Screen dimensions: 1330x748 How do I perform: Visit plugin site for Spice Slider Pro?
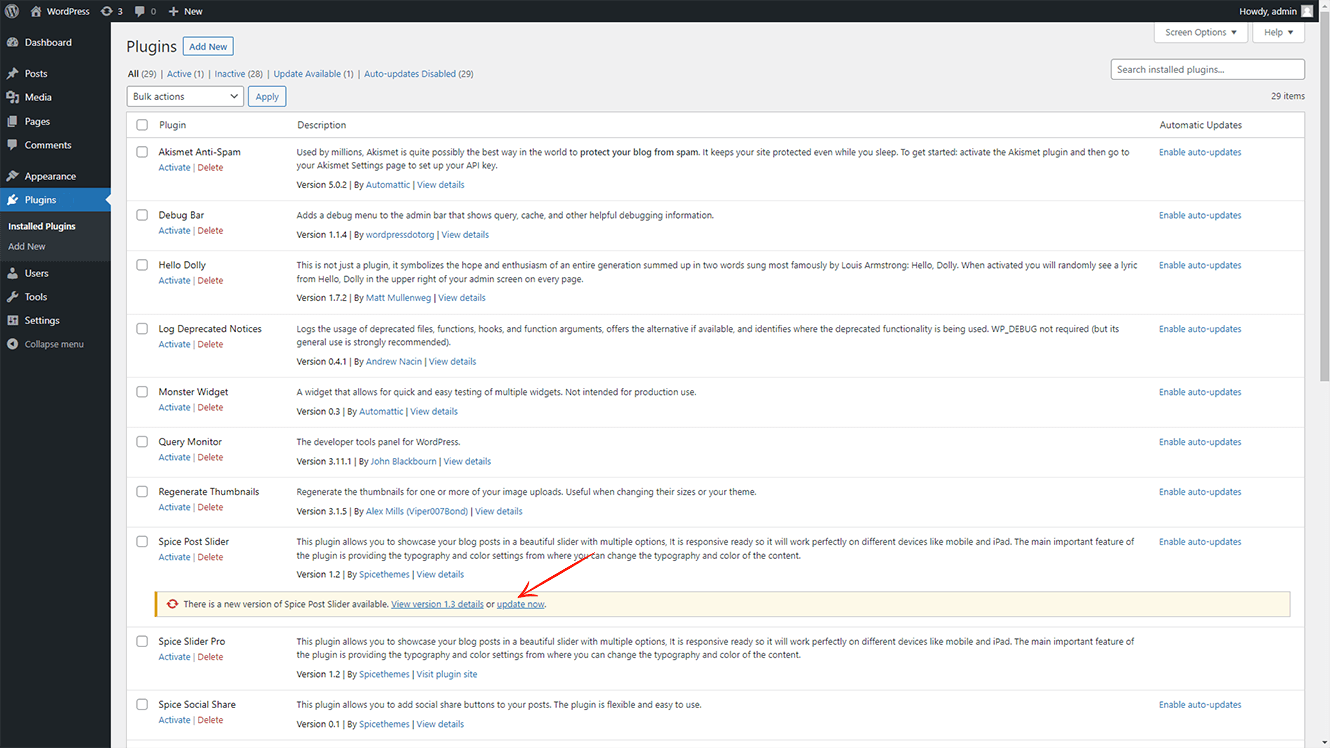coord(447,674)
